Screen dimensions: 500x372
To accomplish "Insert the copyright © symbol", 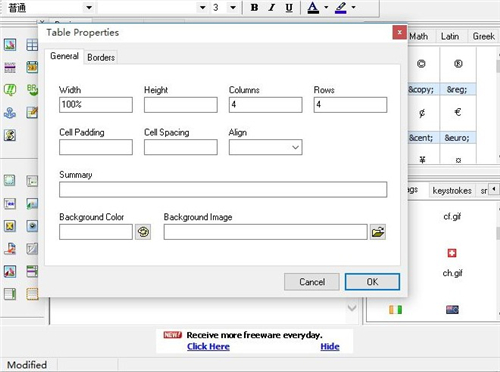I will 421,64.
